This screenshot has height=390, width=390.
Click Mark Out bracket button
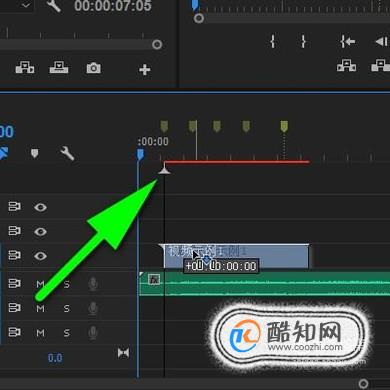coord(303,41)
